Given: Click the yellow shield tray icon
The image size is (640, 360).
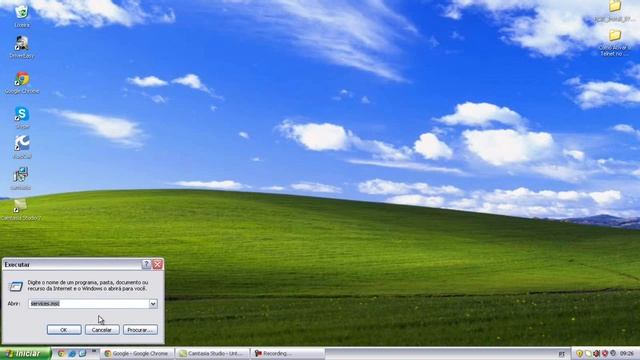Looking at the screenshot, I should point(580,353).
